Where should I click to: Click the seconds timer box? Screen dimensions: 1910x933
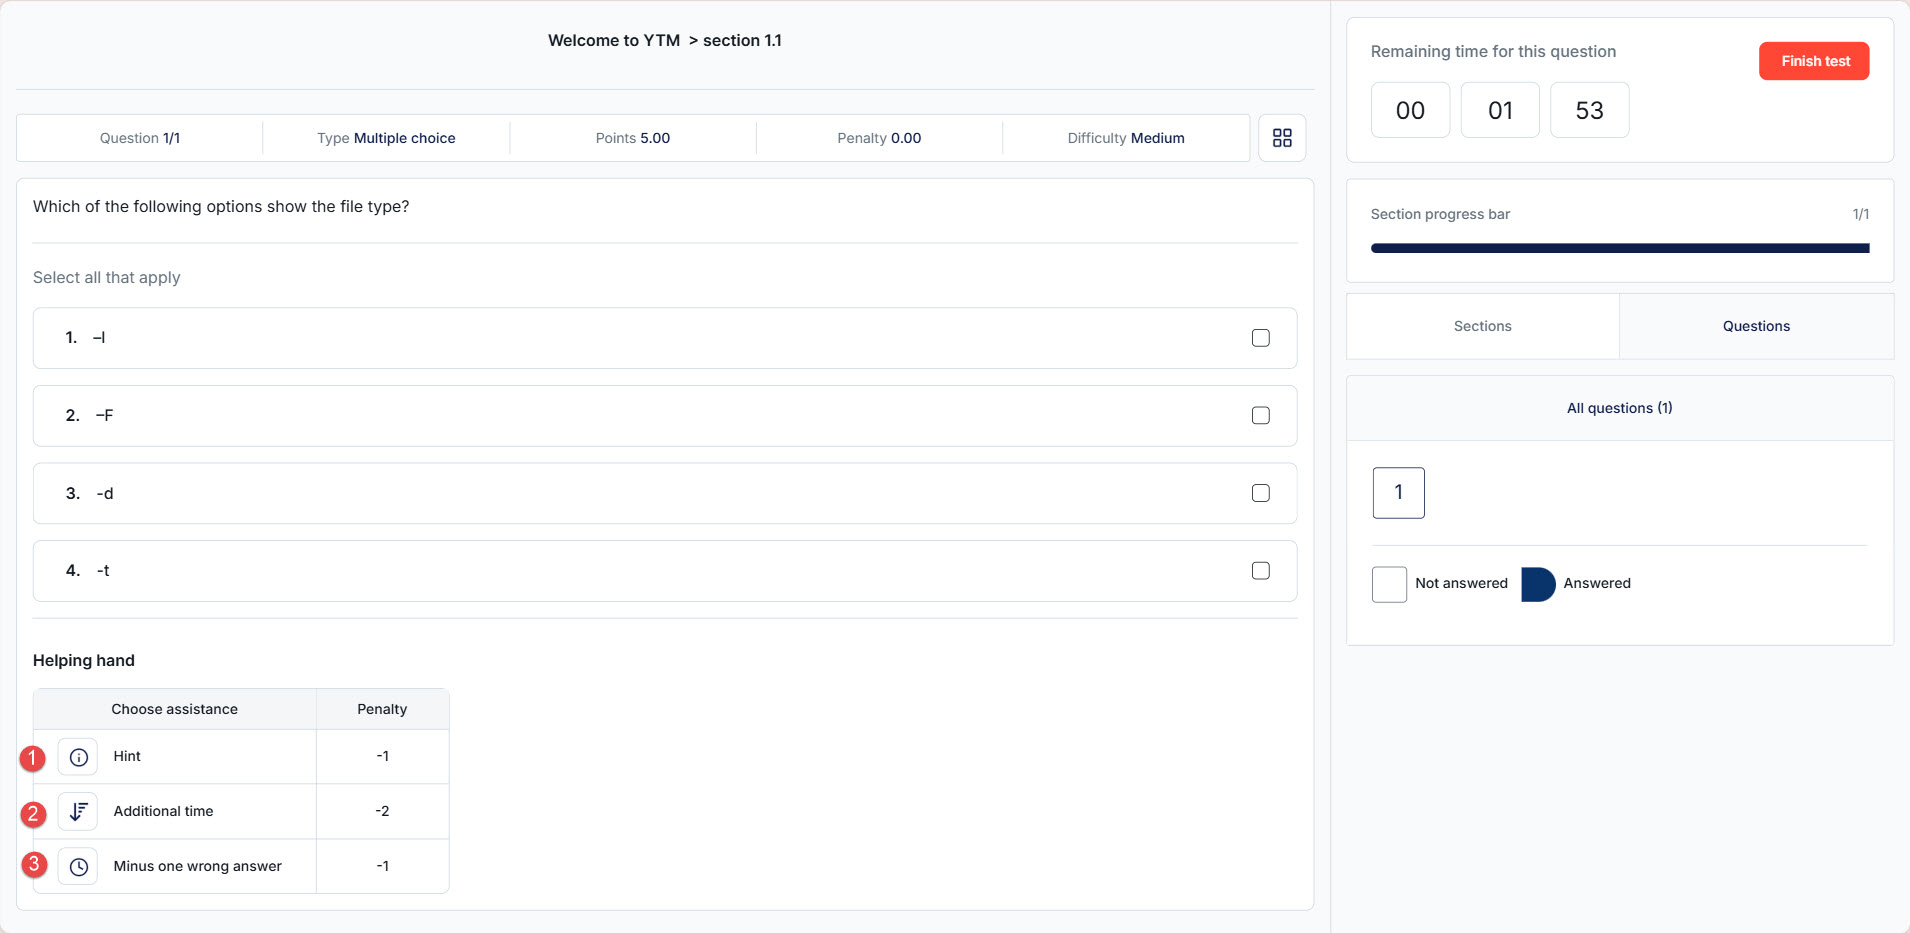(1589, 110)
